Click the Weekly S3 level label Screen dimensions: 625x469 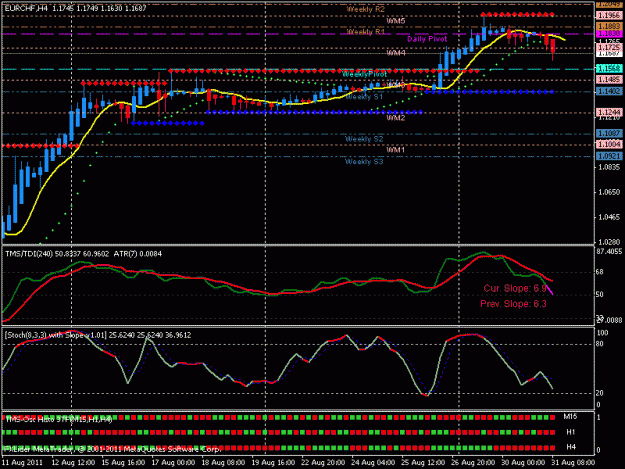coord(364,162)
